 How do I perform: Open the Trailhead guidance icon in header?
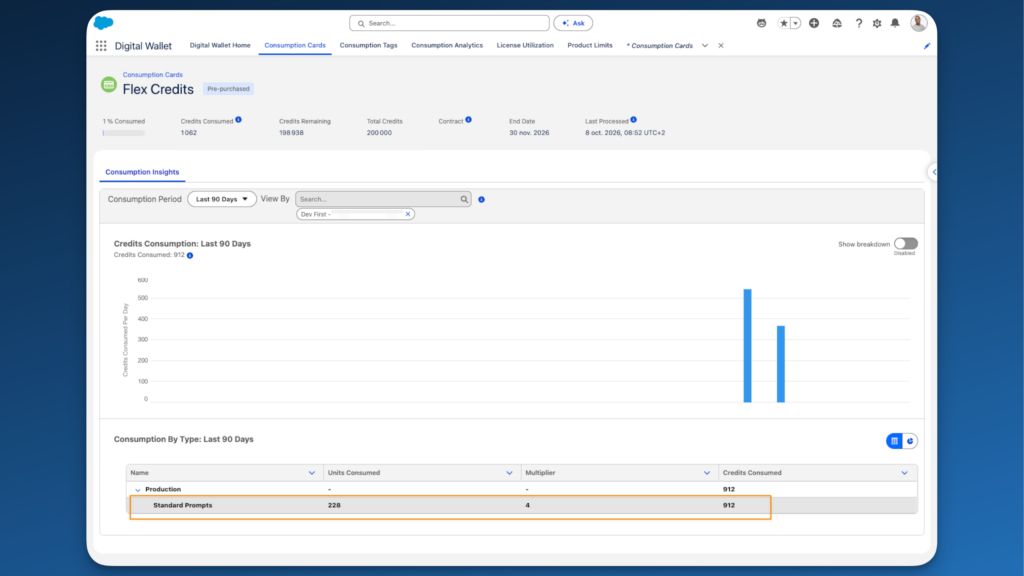pos(837,23)
